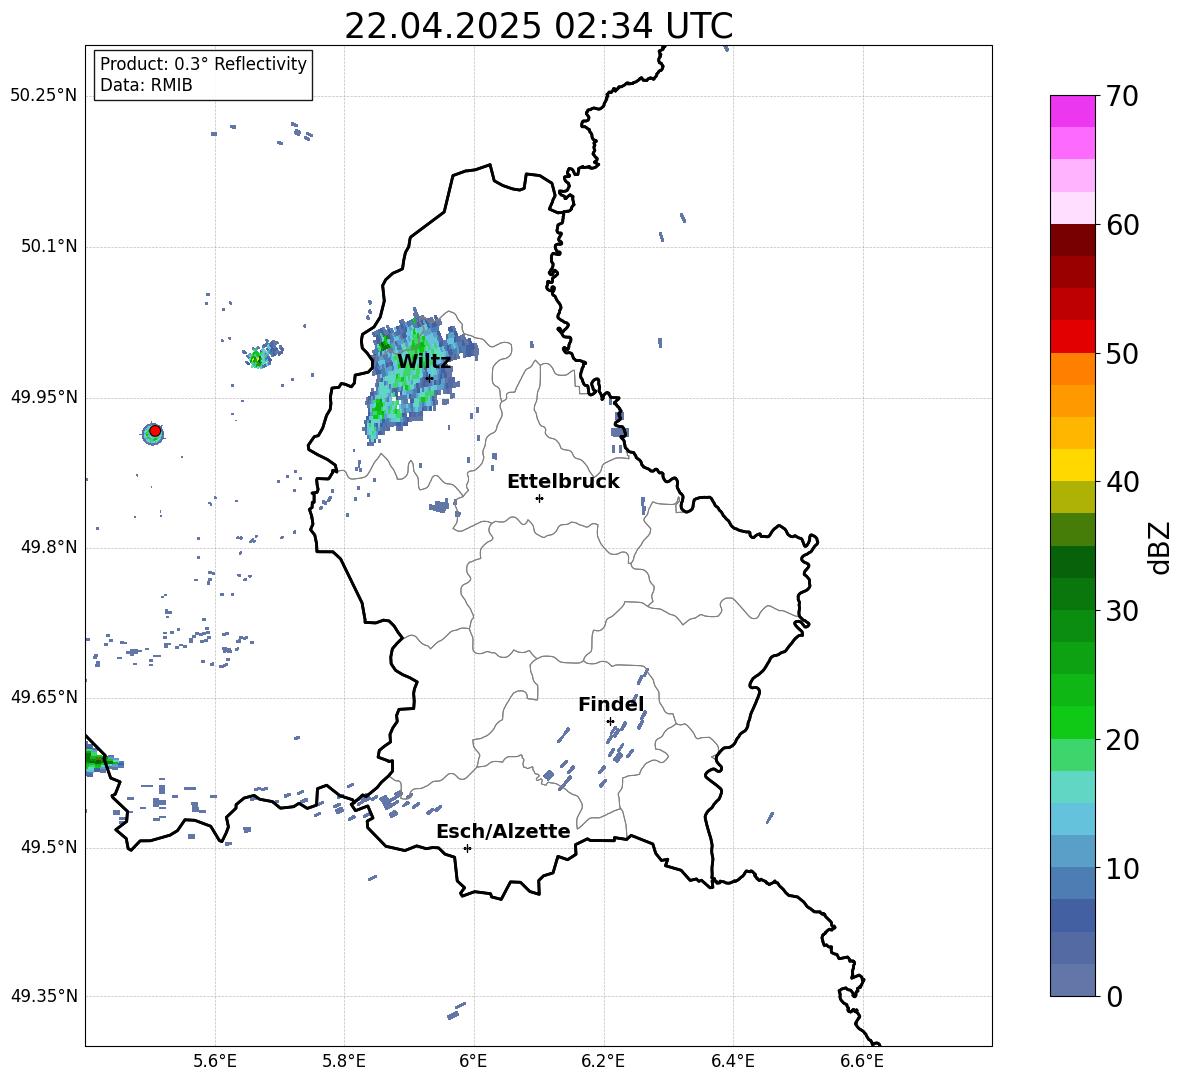Click the colorbar value 0
Screen dimensions: 1184x1081
[x=1114, y=996]
